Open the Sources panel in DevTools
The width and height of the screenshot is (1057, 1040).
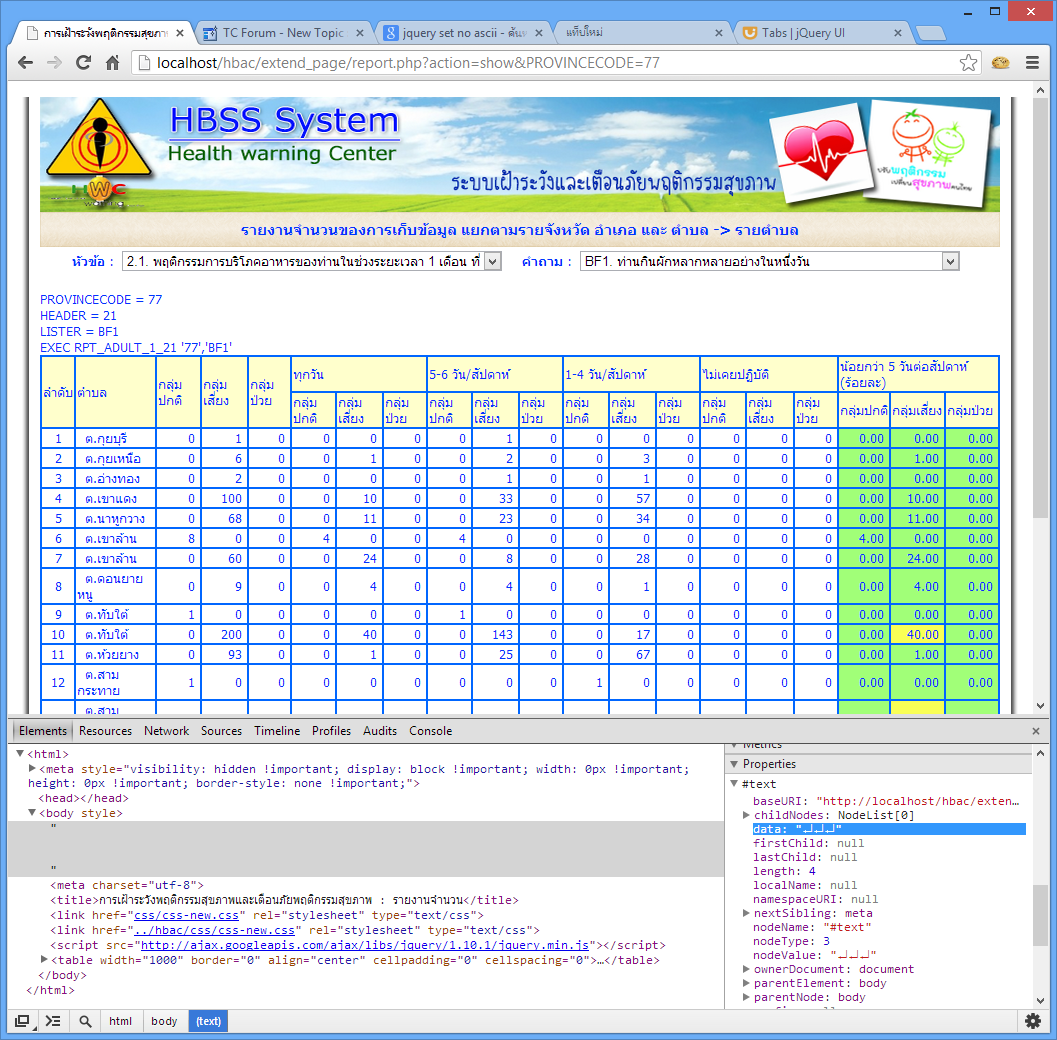coord(221,731)
